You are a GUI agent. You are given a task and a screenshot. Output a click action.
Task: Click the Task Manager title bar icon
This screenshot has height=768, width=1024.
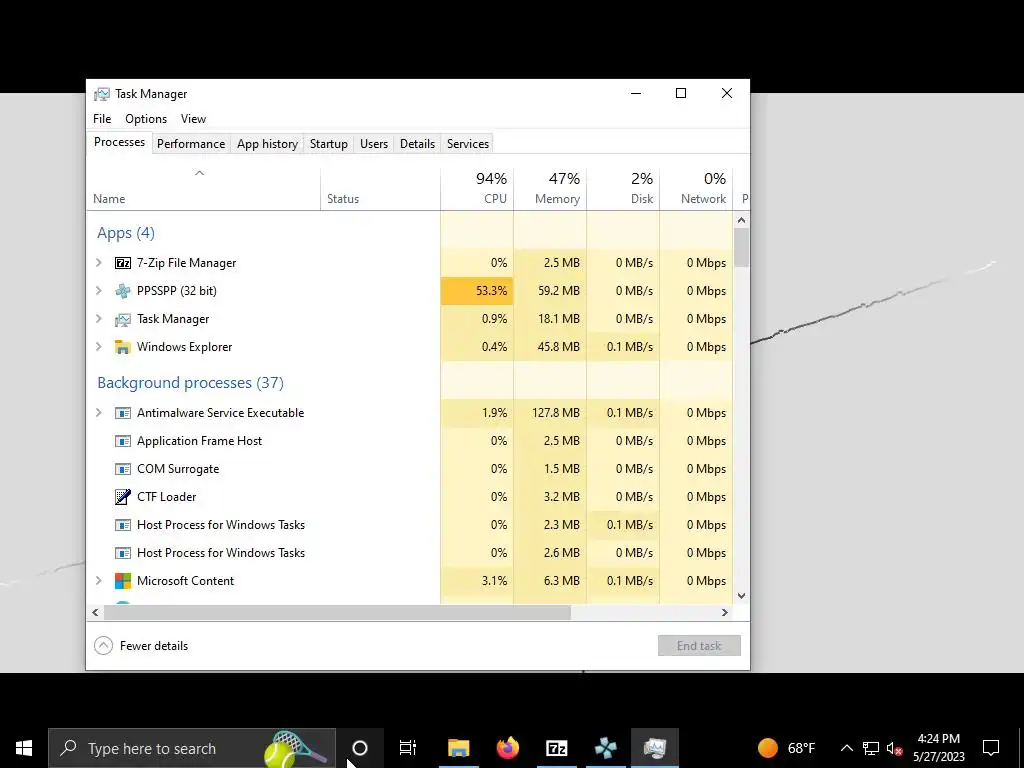[x=102, y=94]
